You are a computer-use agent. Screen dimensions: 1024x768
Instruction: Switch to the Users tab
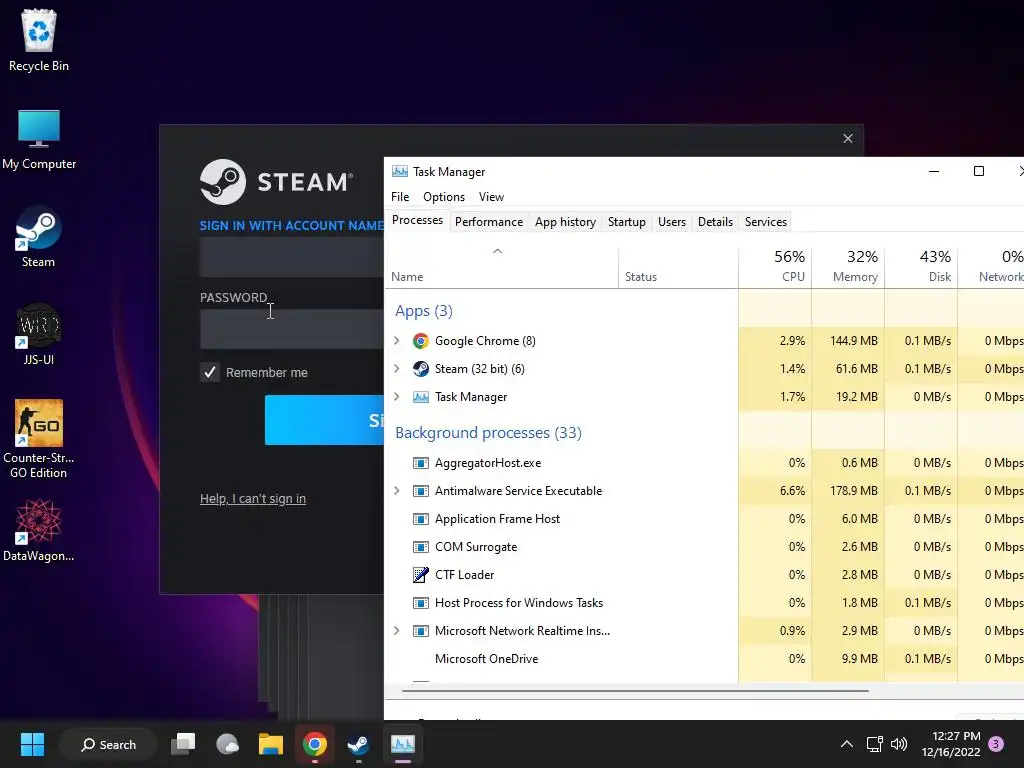[x=671, y=222]
